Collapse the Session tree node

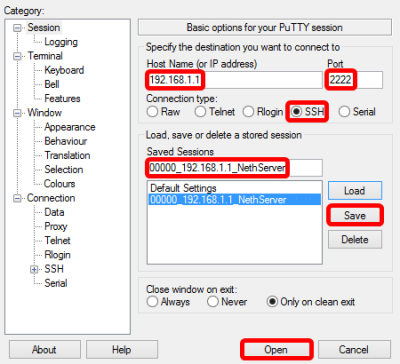(17, 28)
